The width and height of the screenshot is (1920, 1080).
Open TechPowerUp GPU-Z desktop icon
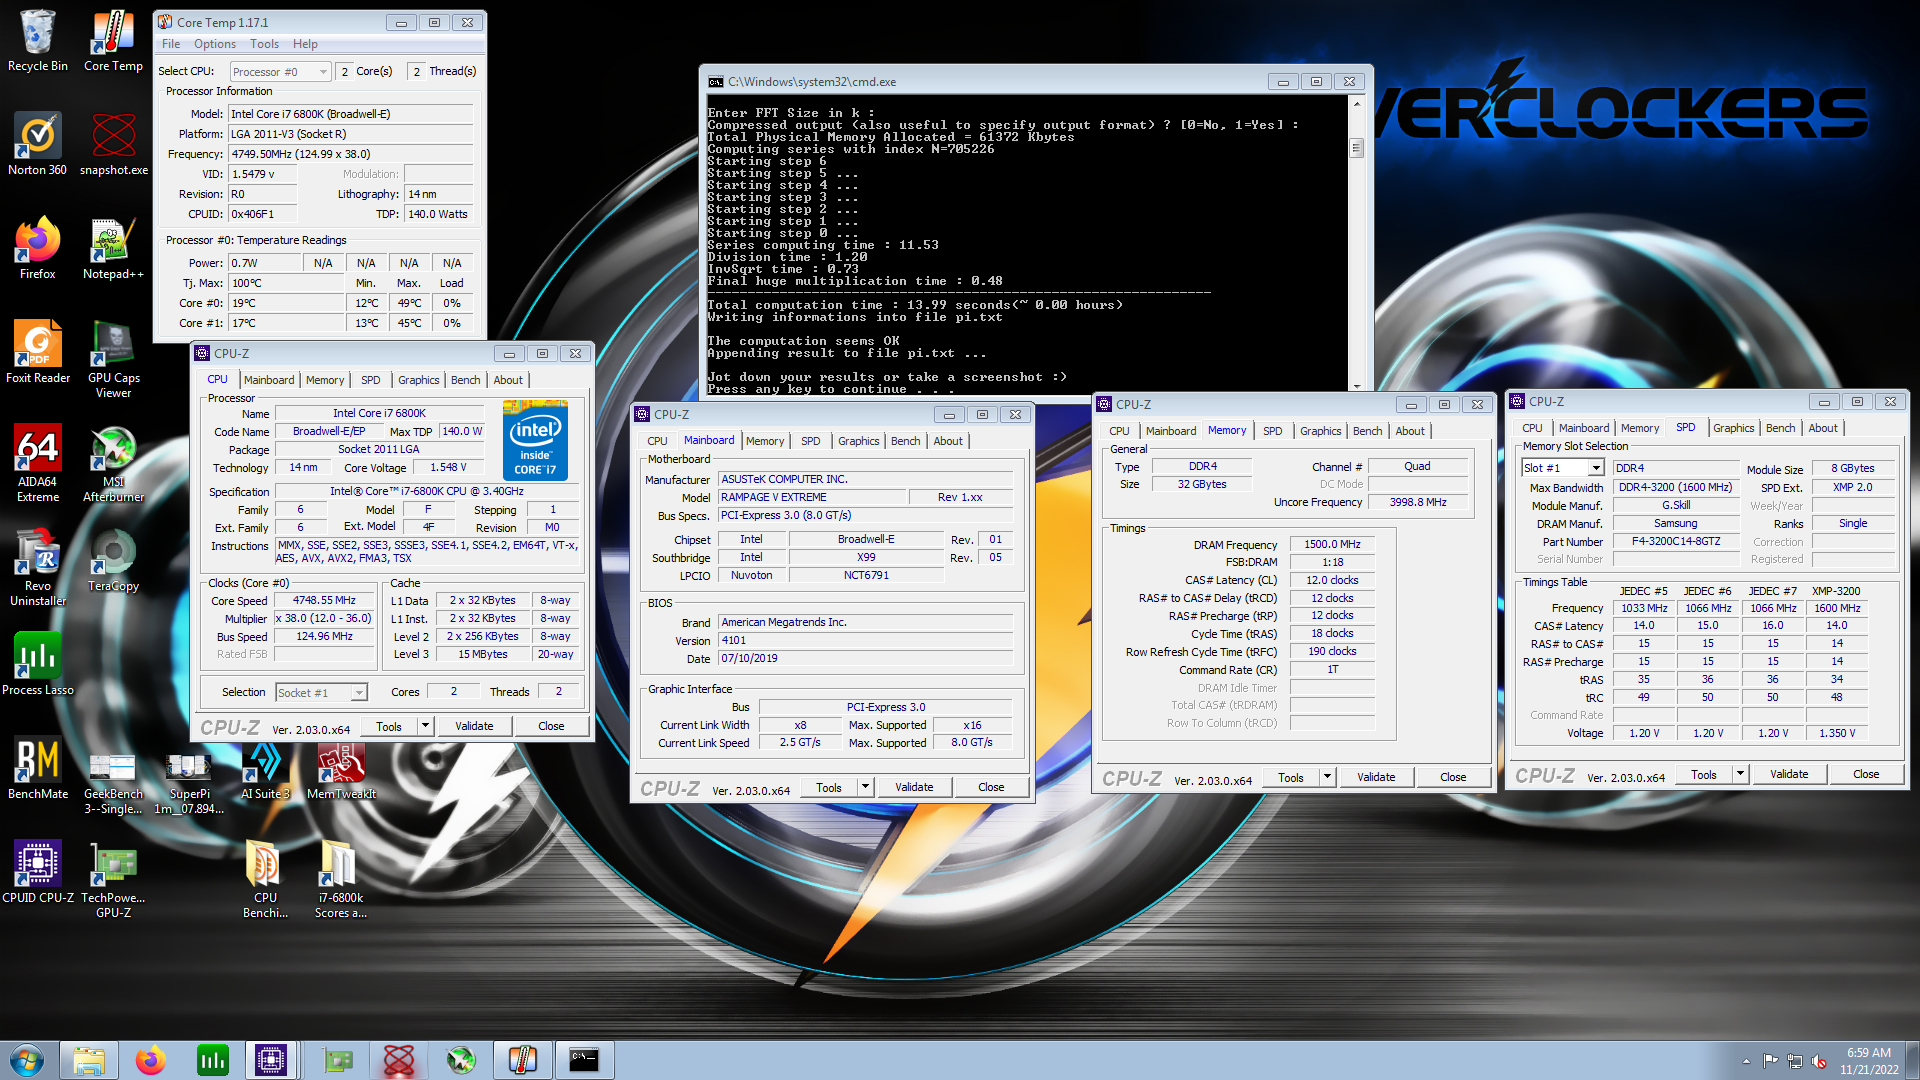[x=113, y=879]
